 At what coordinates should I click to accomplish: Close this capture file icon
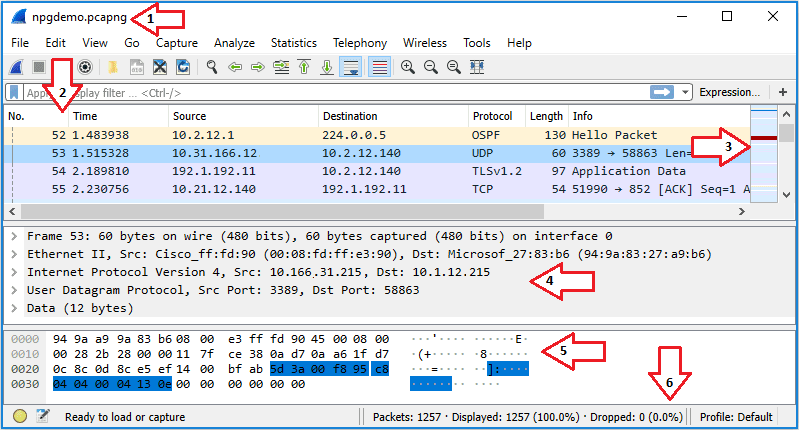click(160, 67)
